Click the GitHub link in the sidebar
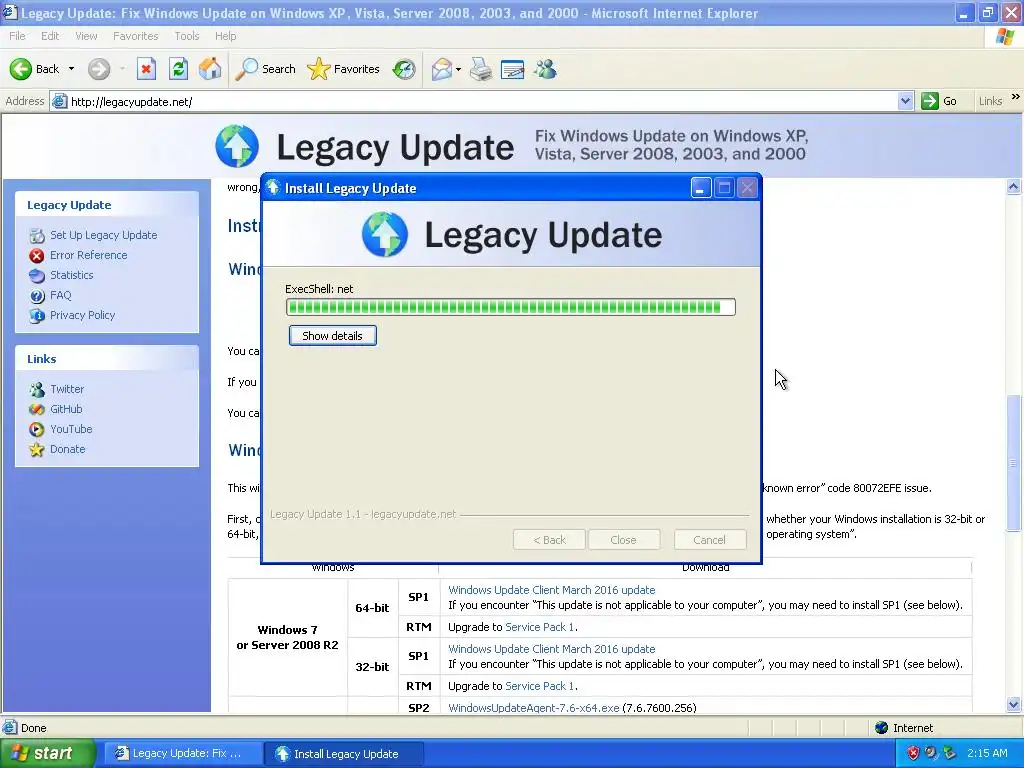Screen dimensions: 1024x768 click(x=66, y=409)
